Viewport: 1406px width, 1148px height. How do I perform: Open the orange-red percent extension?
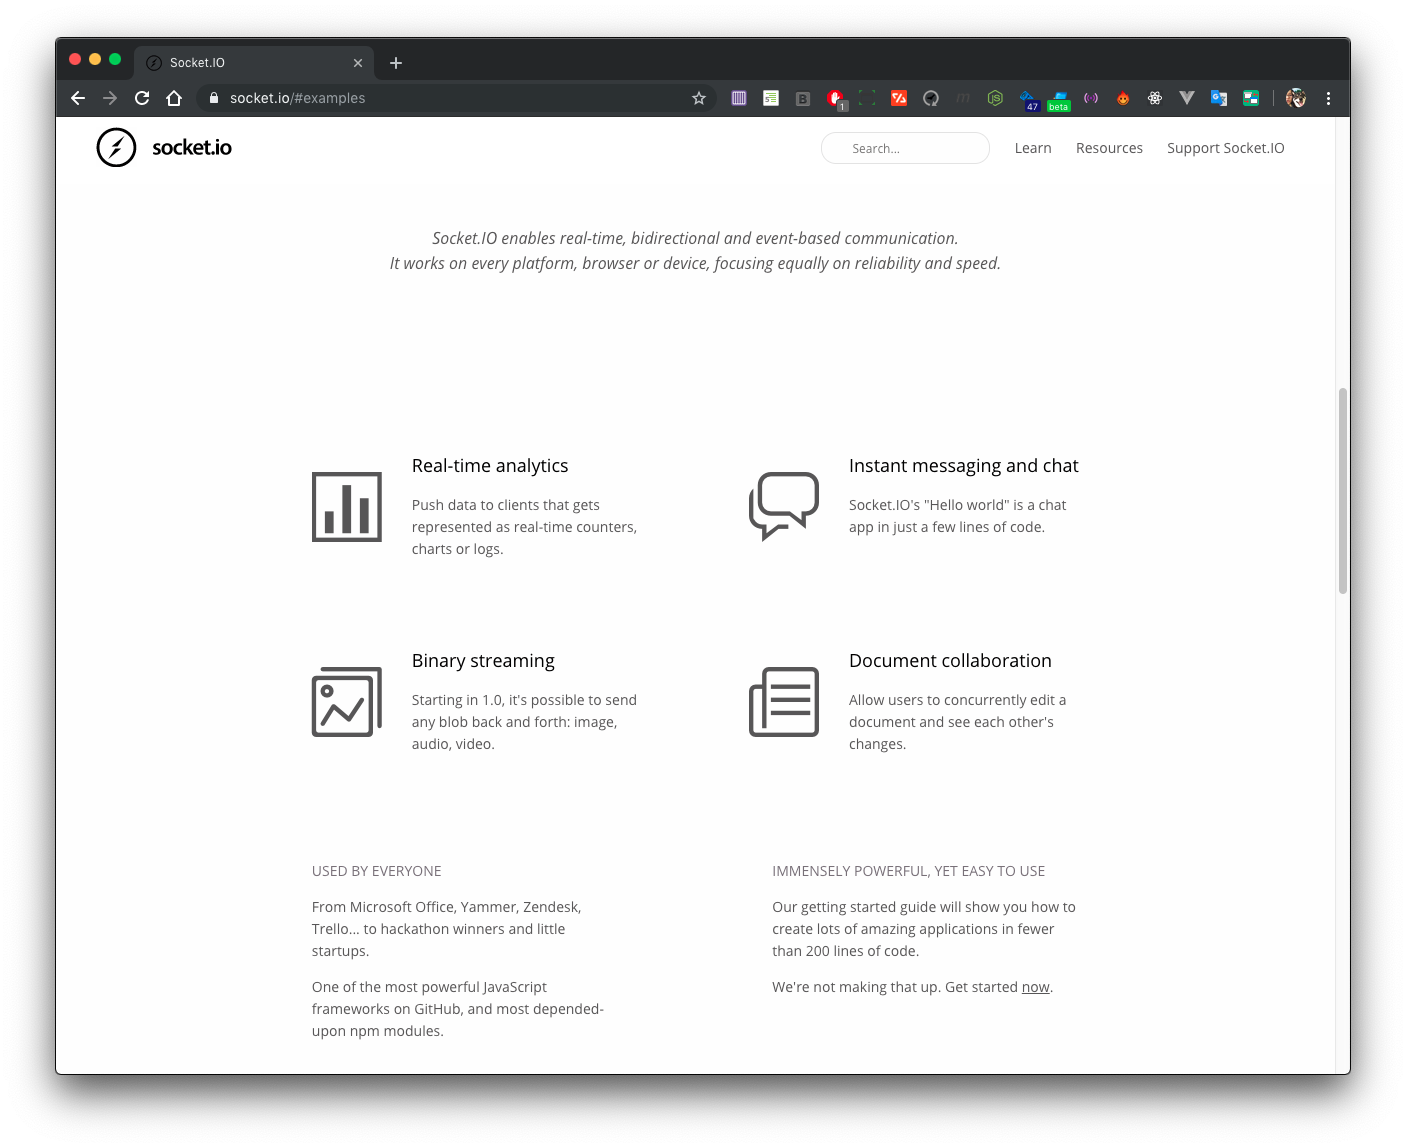[899, 98]
